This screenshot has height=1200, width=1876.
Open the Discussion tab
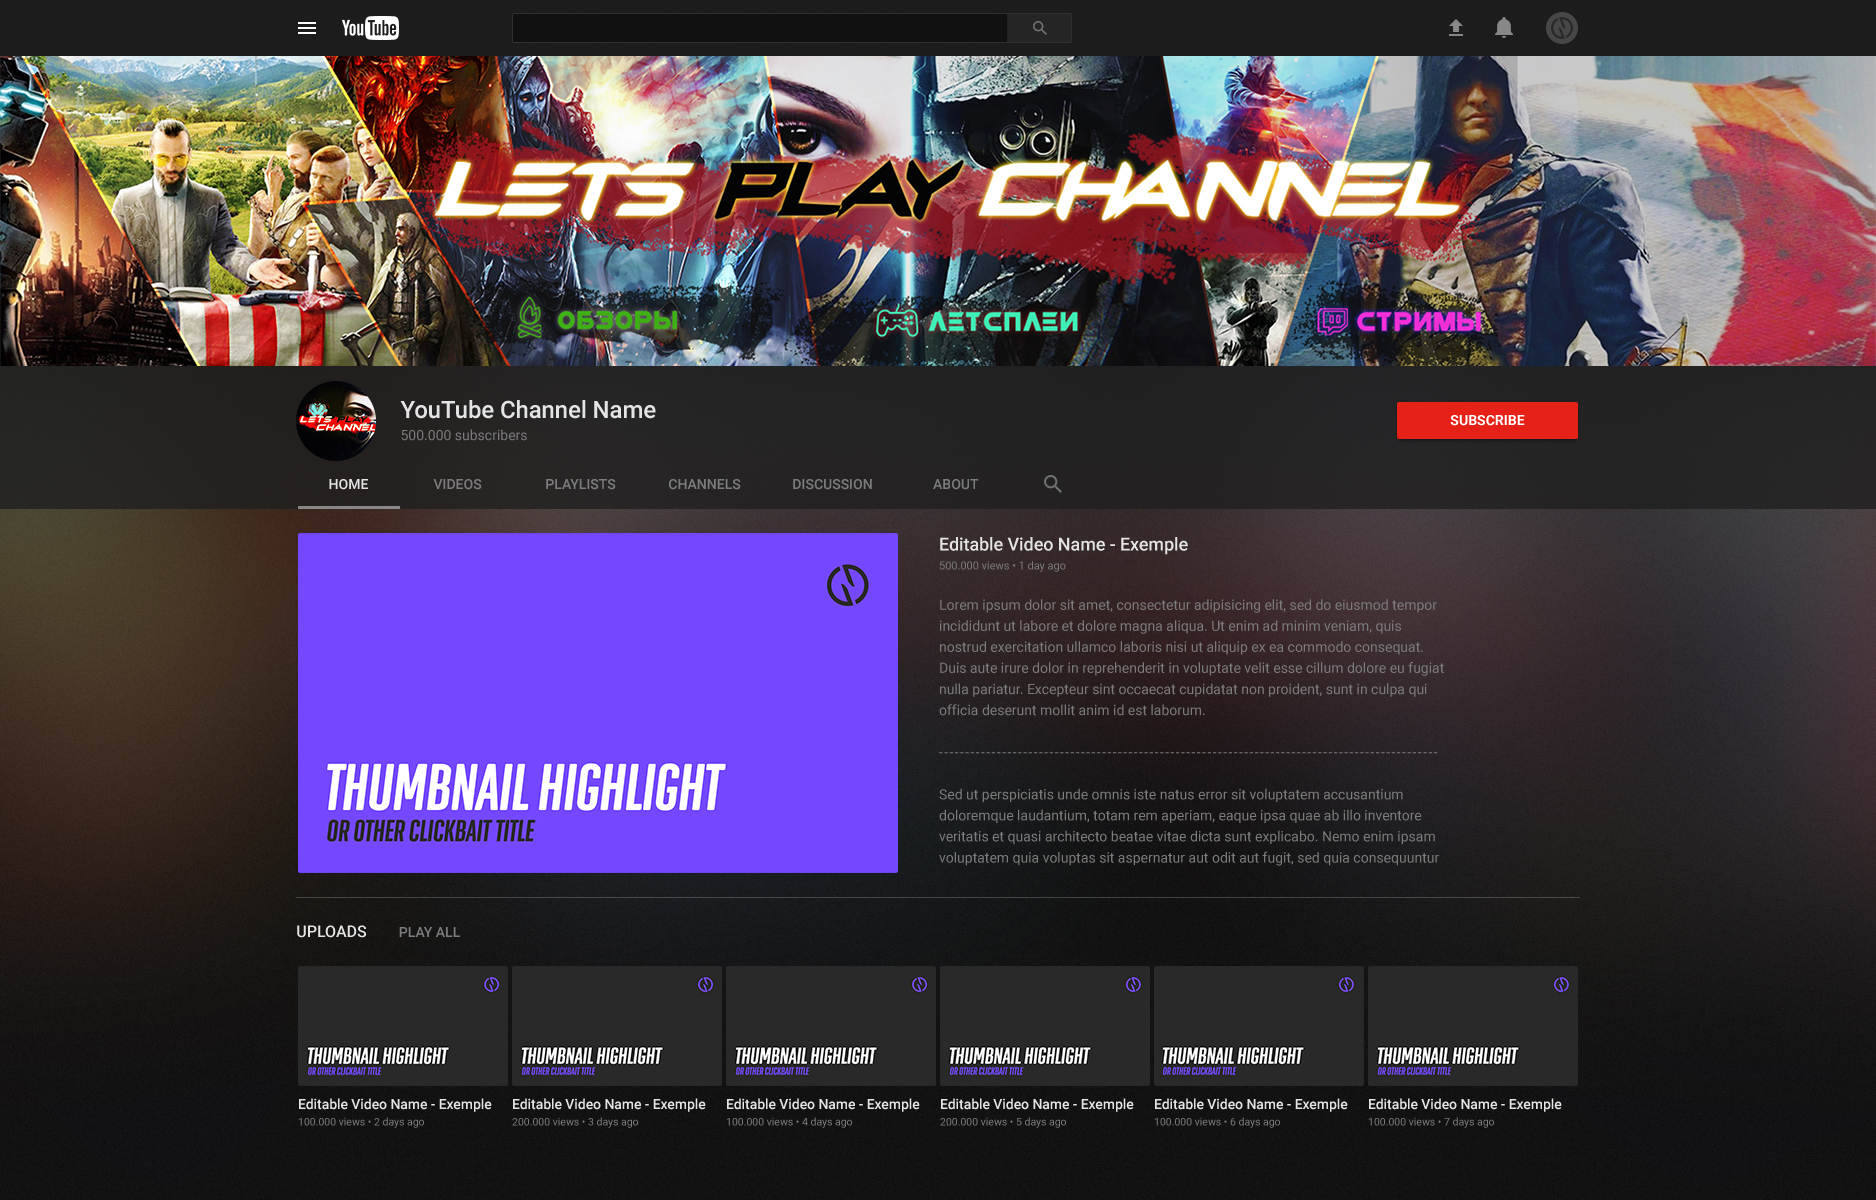pos(832,484)
